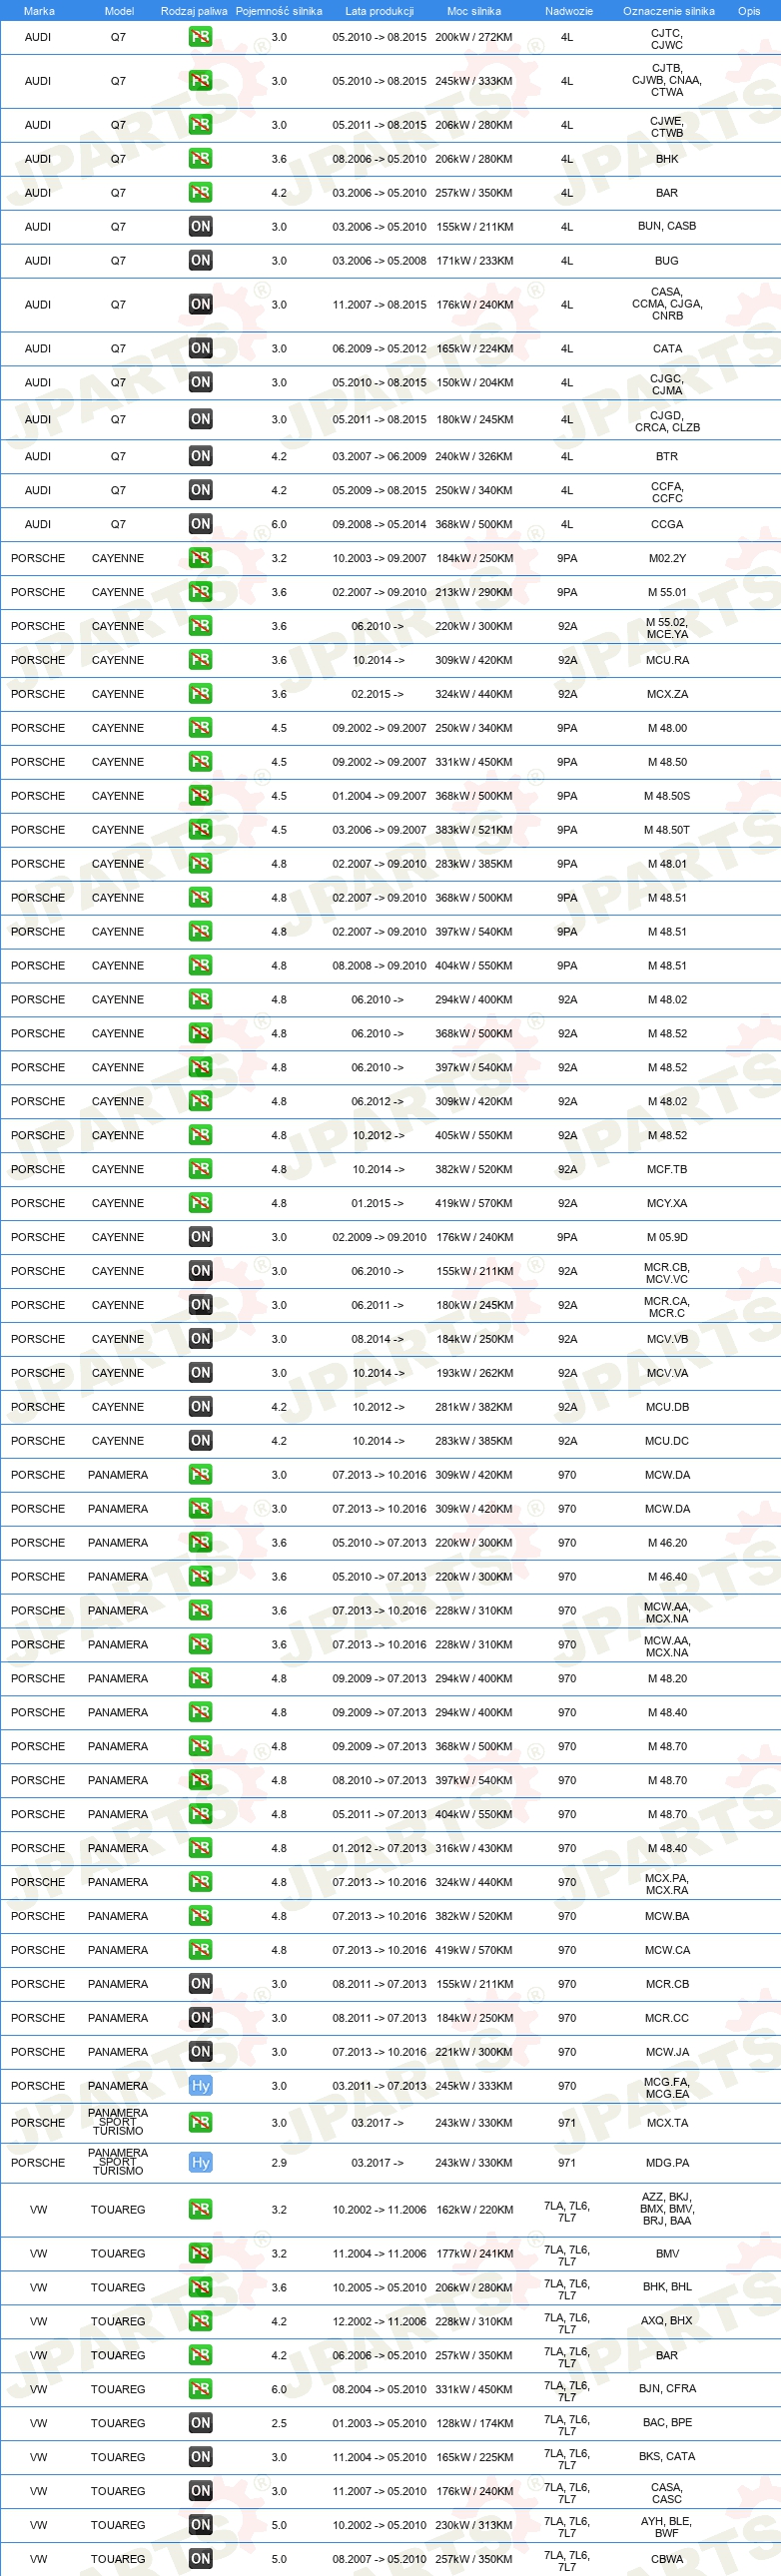The image size is (781, 2576).
Task: Click petrol icon in Audi Q7 245kW / 333KM row
Action: point(200,81)
